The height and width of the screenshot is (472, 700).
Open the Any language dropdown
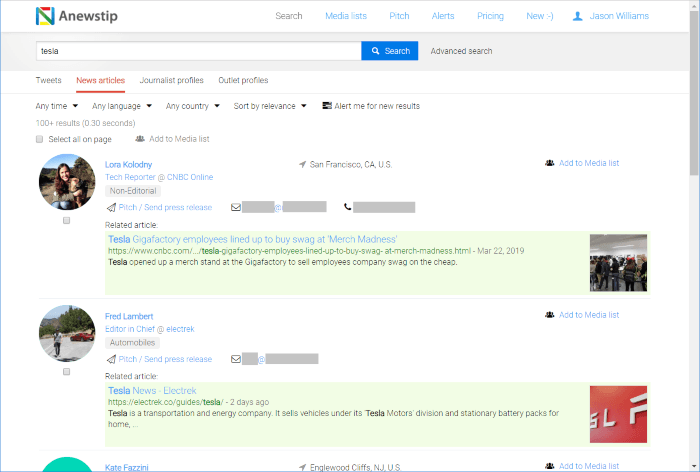(122, 106)
